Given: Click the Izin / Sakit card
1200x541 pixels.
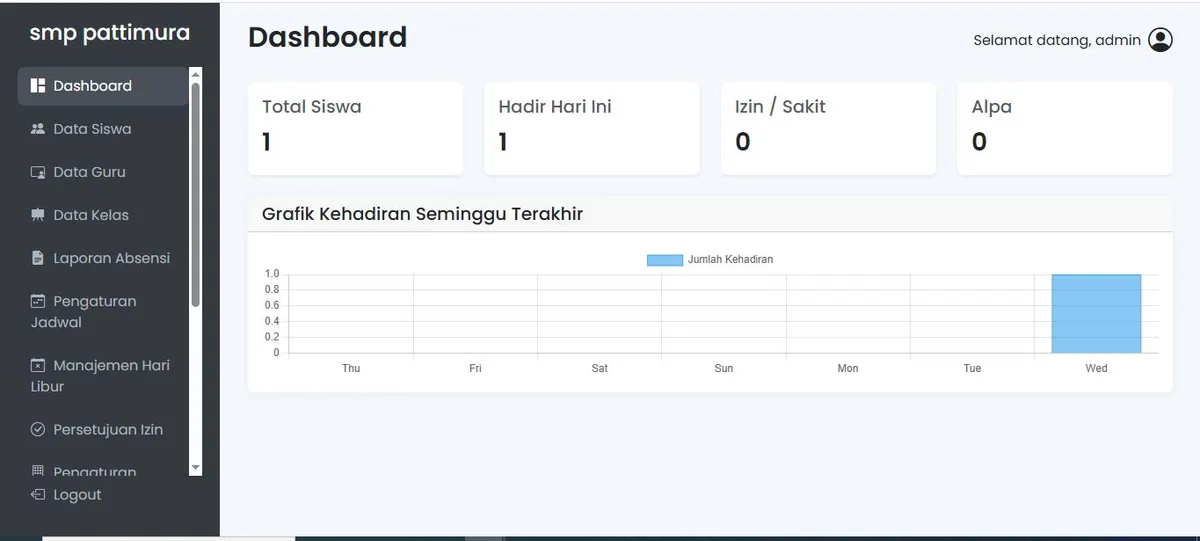Looking at the screenshot, I should pyautogui.click(x=828, y=129).
